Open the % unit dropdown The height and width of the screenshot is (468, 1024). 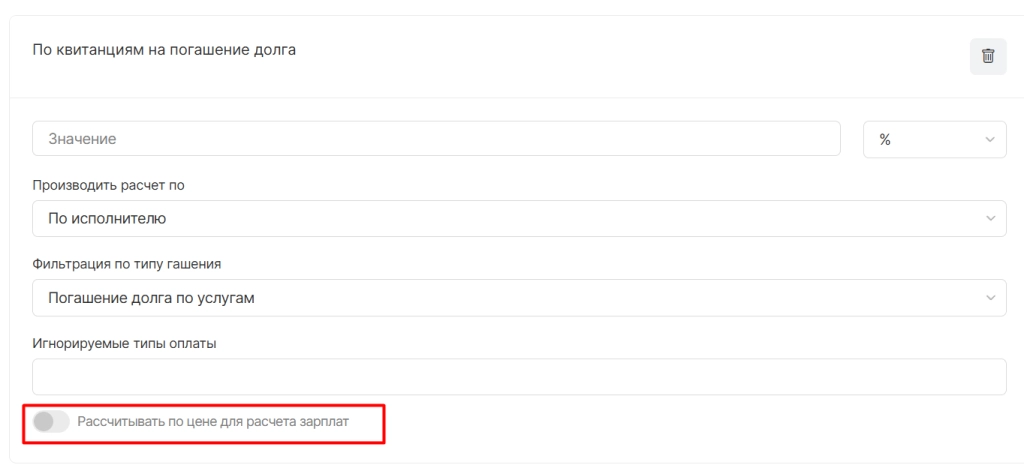coord(935,139)
